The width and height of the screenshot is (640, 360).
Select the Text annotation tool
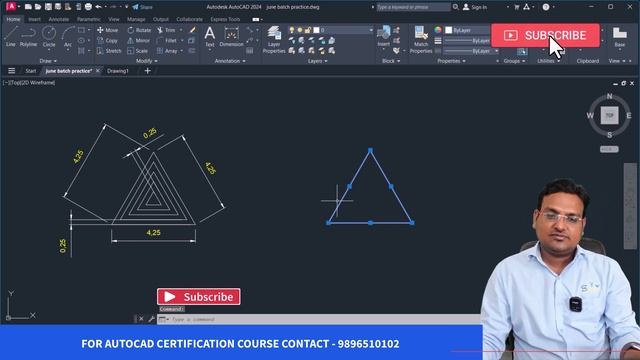point(210,36)
